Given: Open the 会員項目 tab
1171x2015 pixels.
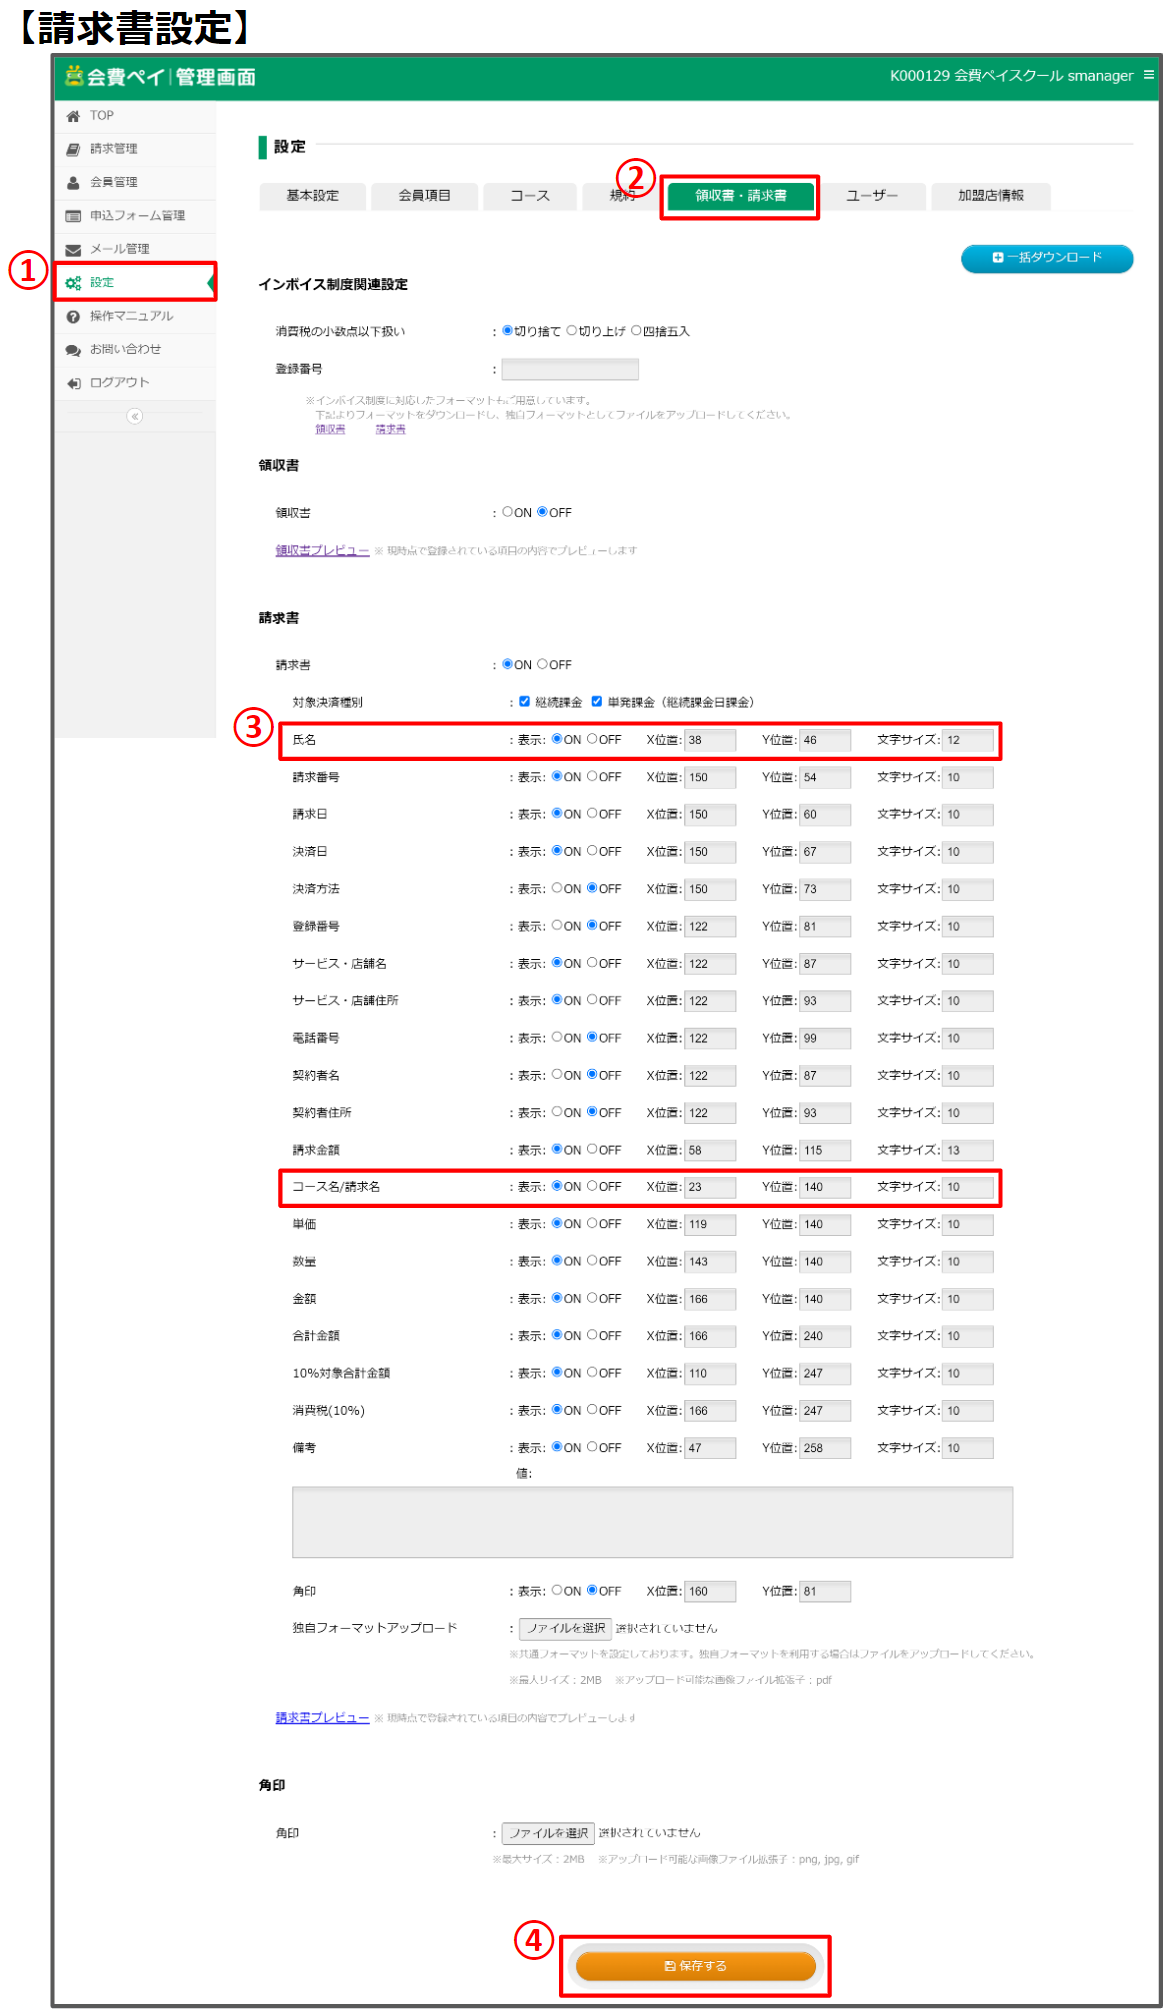Looking at the screenshot, I should point(424,196).
